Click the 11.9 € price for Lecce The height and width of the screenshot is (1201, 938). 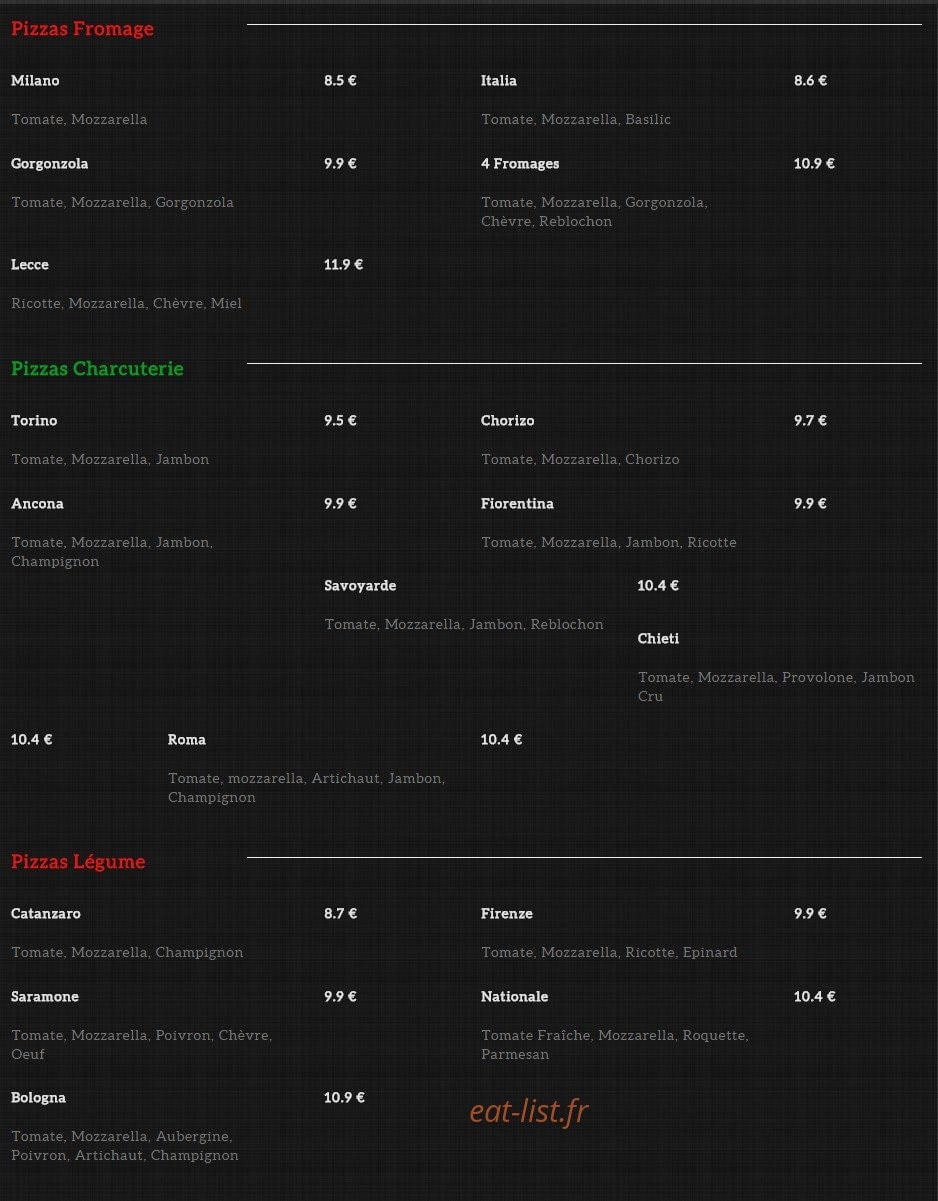(x=343, y=265)
